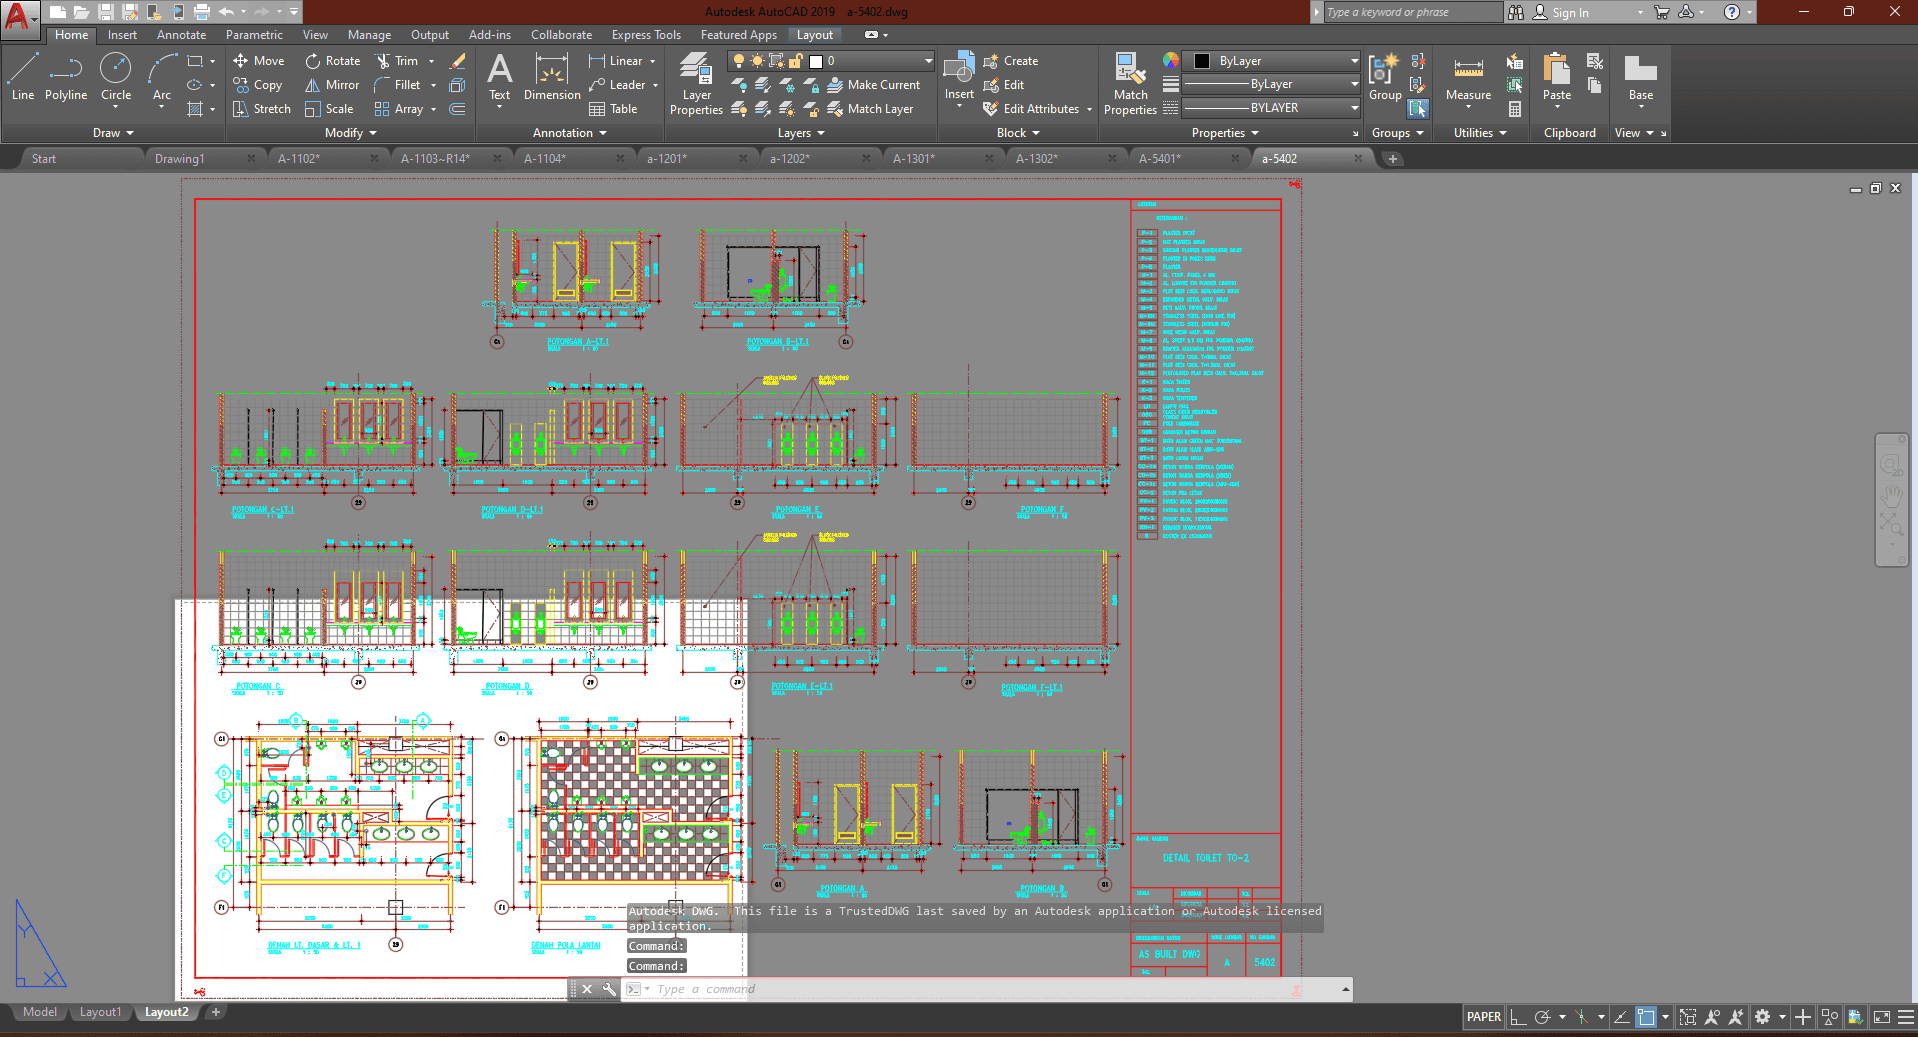This screenshot has height=1037, width=1918.
Task: Toggle ortho mode in status bar
Action: pos(1518,1017)
